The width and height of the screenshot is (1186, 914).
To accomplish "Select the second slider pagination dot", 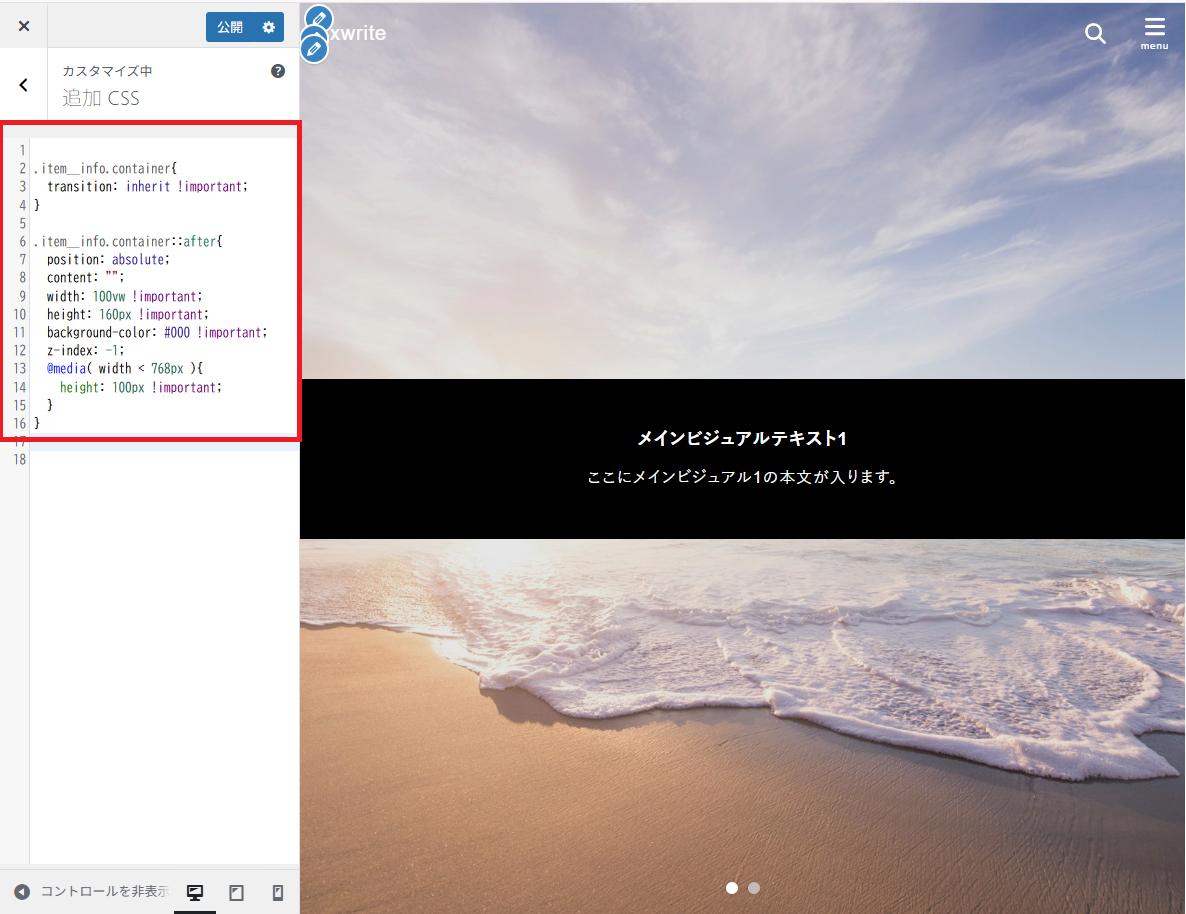I will point(754,887).
